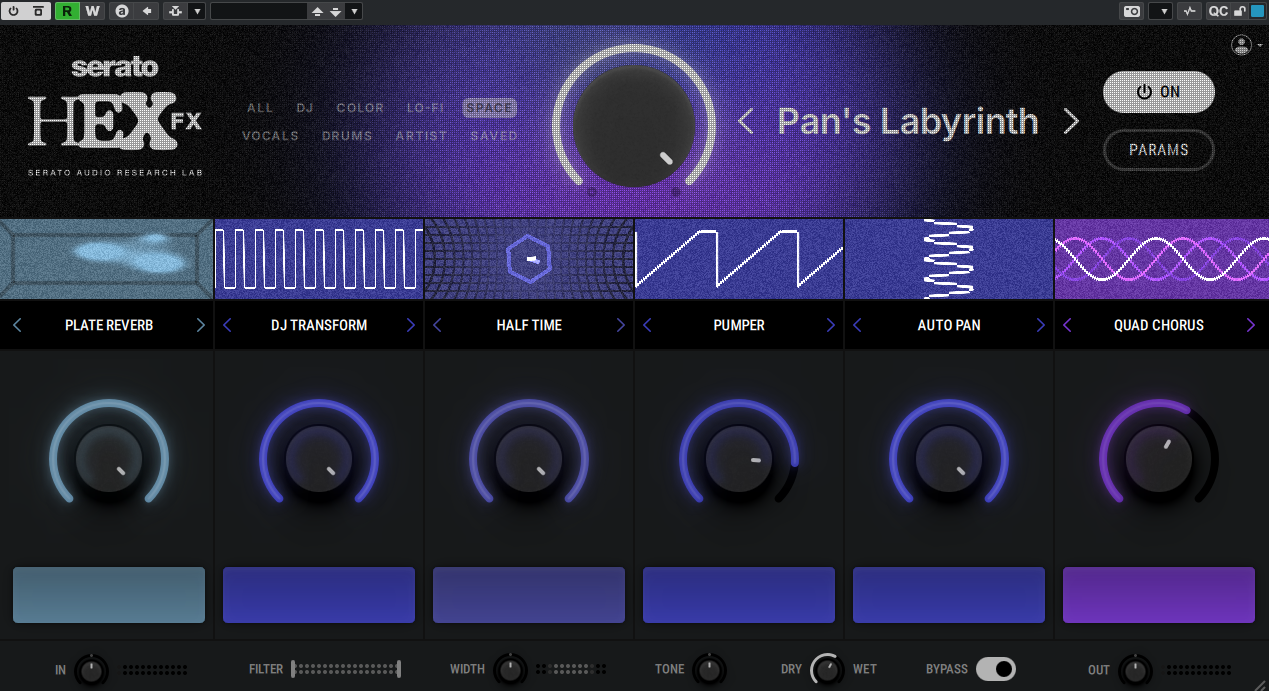Select the ARTIST preset category
This screenshot has width=1269, height=691.
tap(421, 136)
